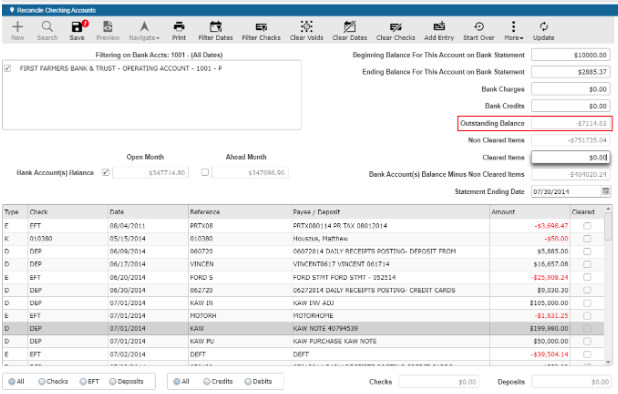618x394 pixels.
Task: Click the Add Entry icon
Action: pyautogui.click(x=439, y=27)
